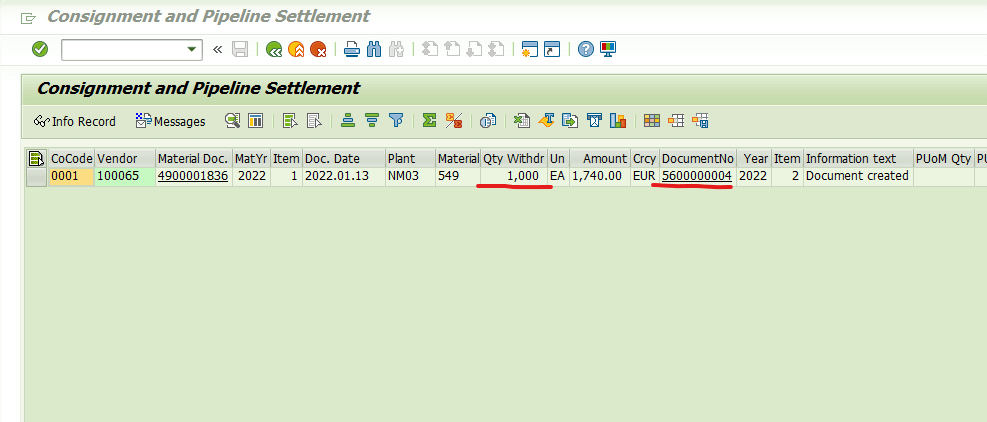Cancel with the red X icon
The width and height of the screenshot is (987, 422).
(x=319, y=49)
